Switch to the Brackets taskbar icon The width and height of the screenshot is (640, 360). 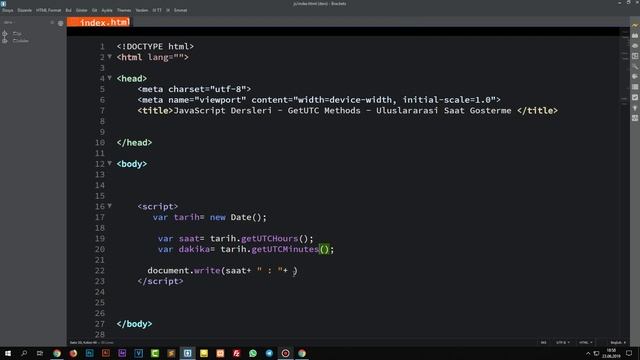click(187, 353)
